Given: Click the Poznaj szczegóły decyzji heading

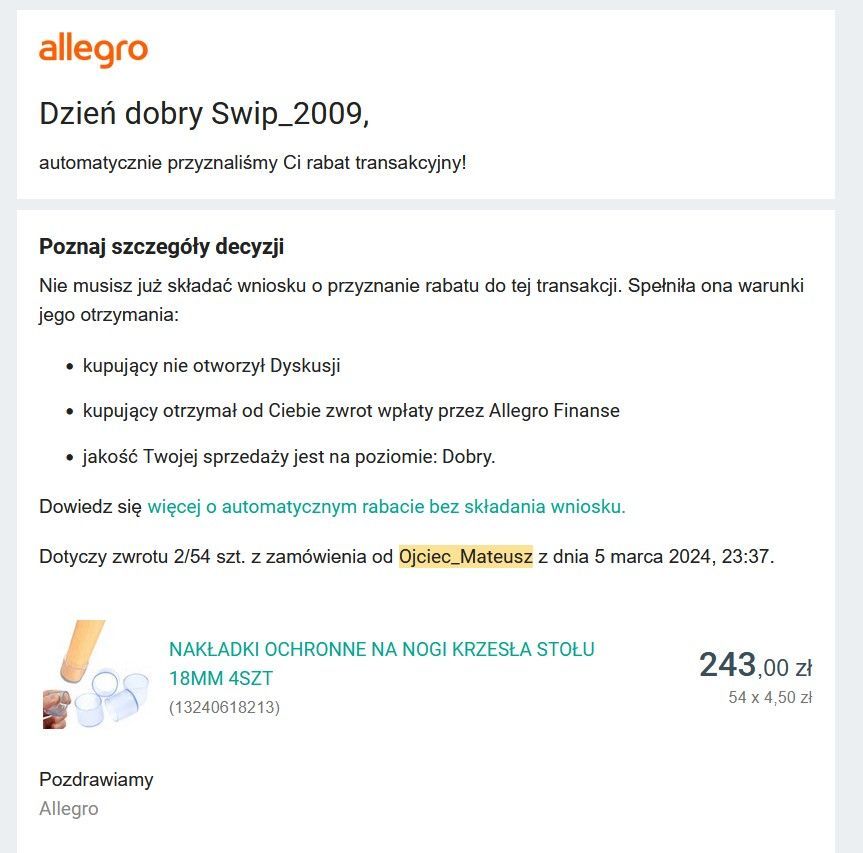Looking at the screenshot, I should click(x=161, y=246).
